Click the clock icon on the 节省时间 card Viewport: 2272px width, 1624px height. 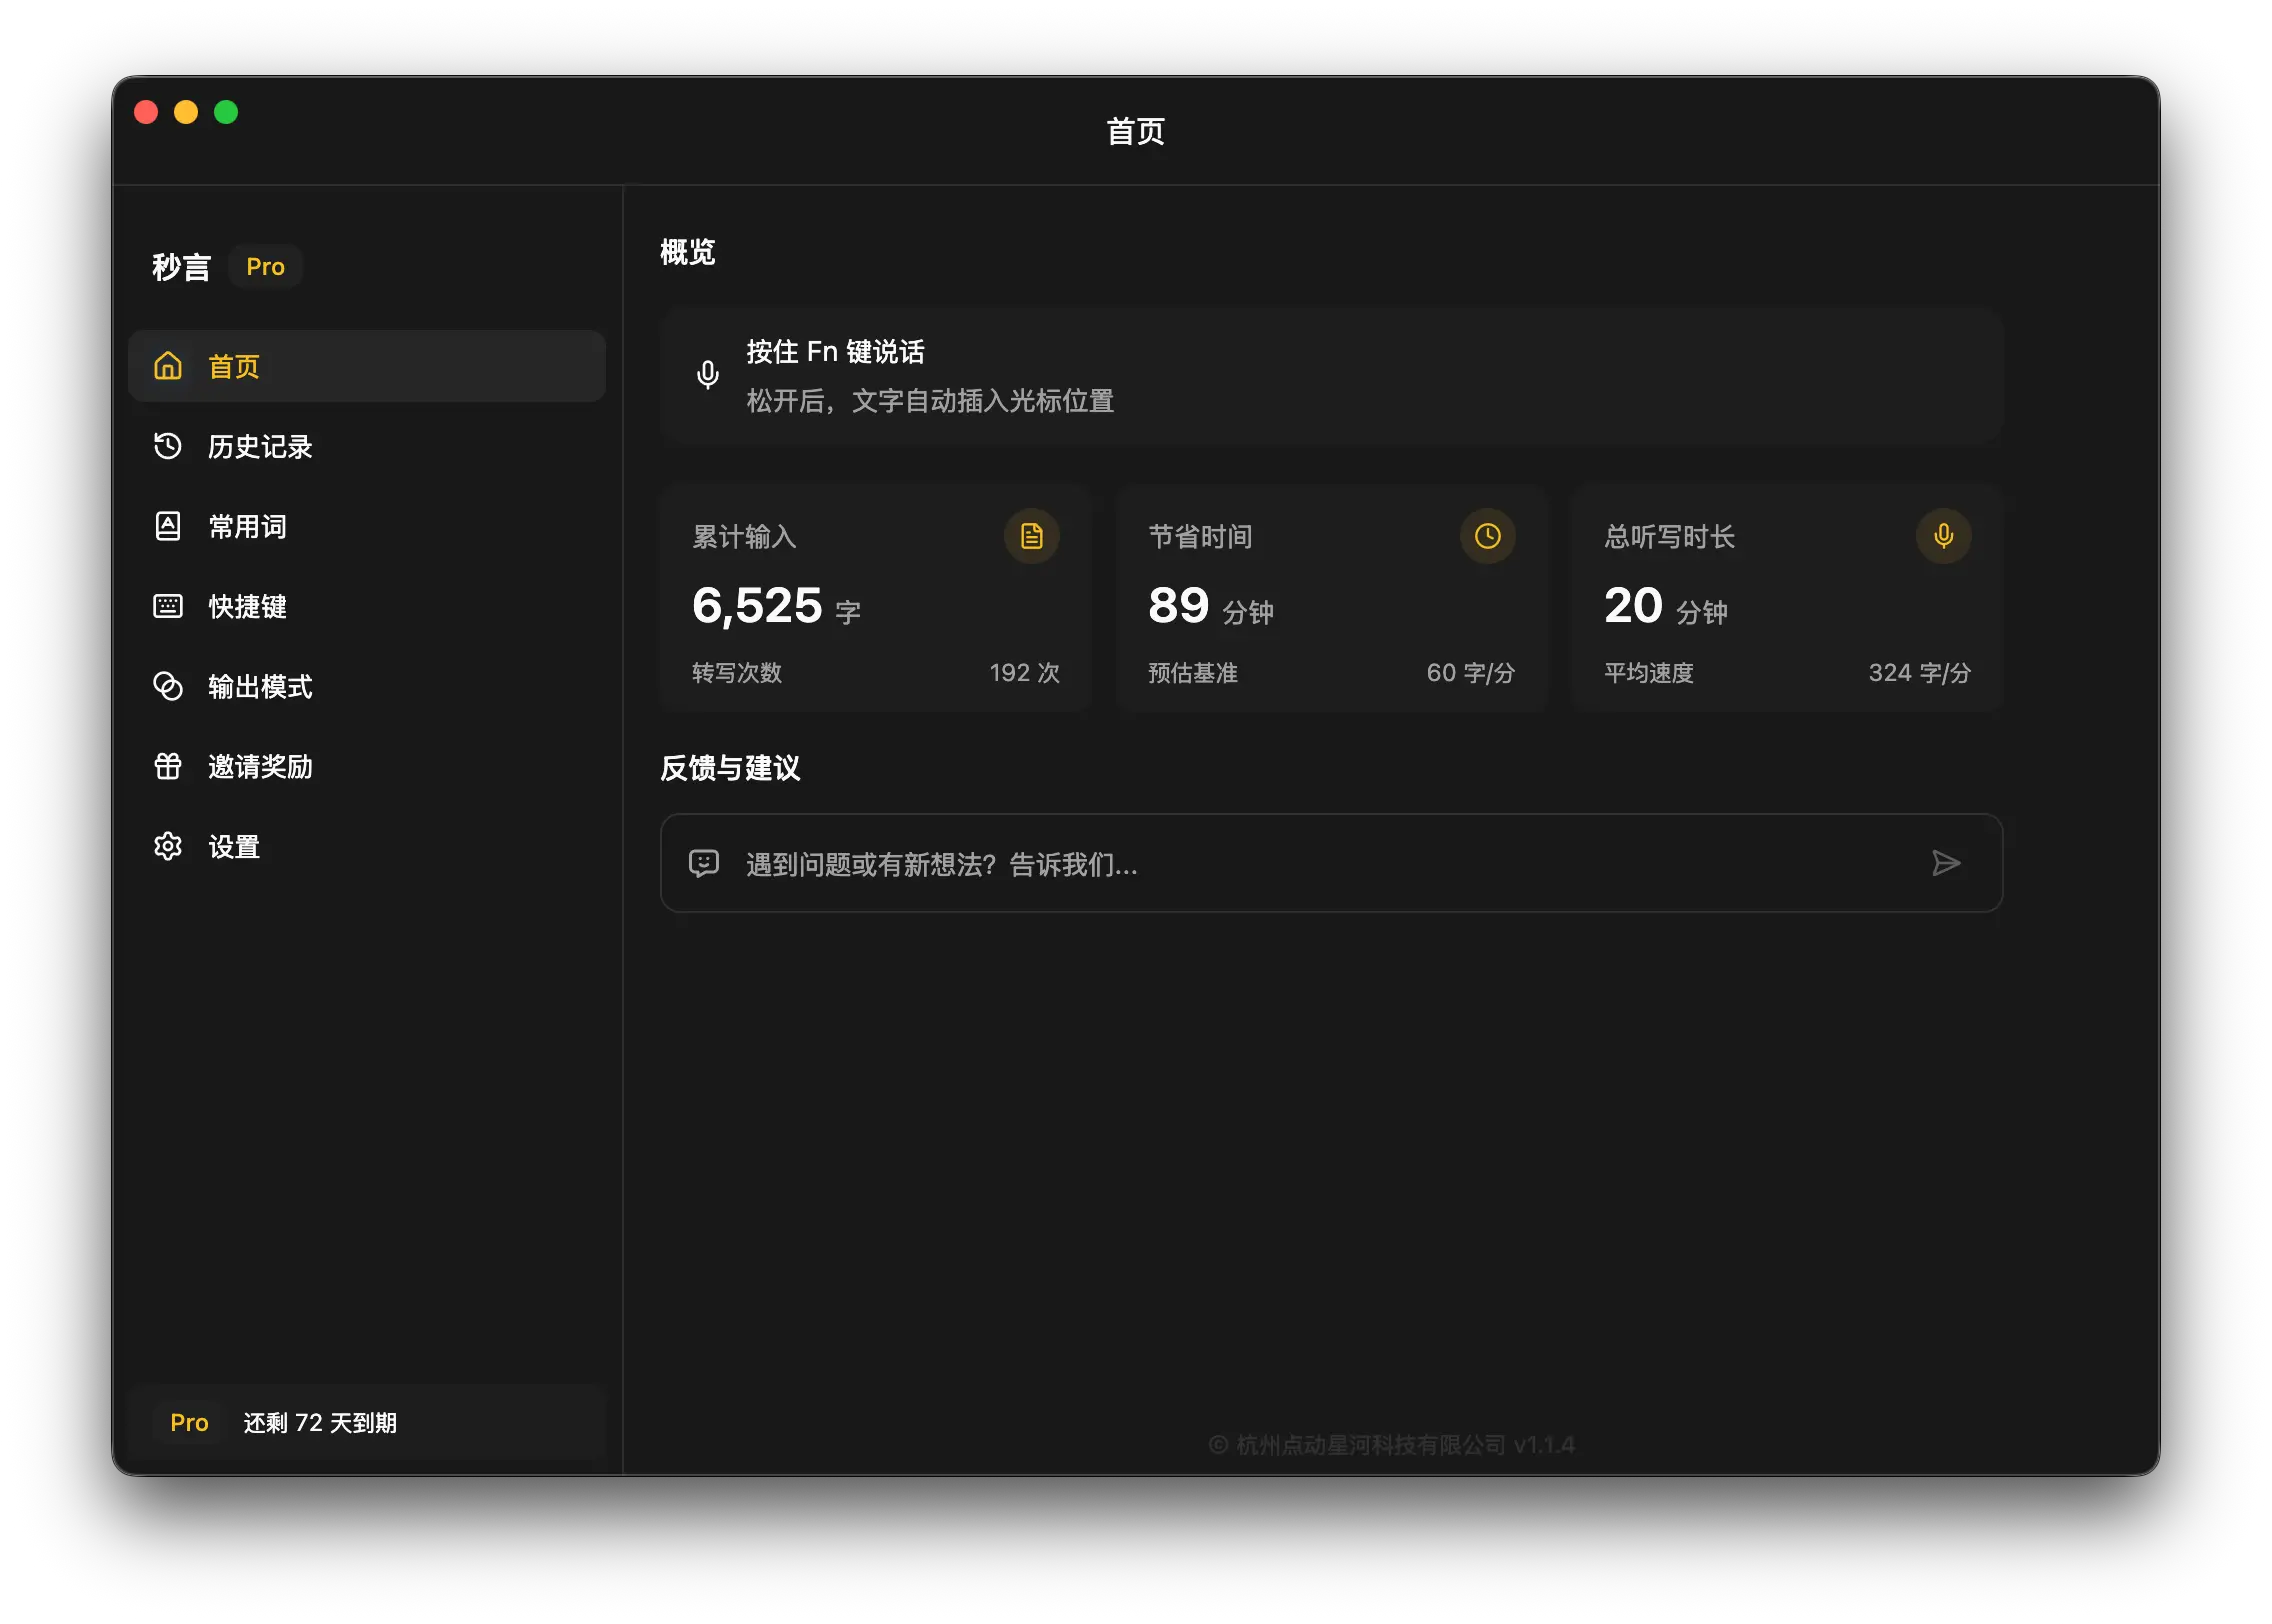1487,537
